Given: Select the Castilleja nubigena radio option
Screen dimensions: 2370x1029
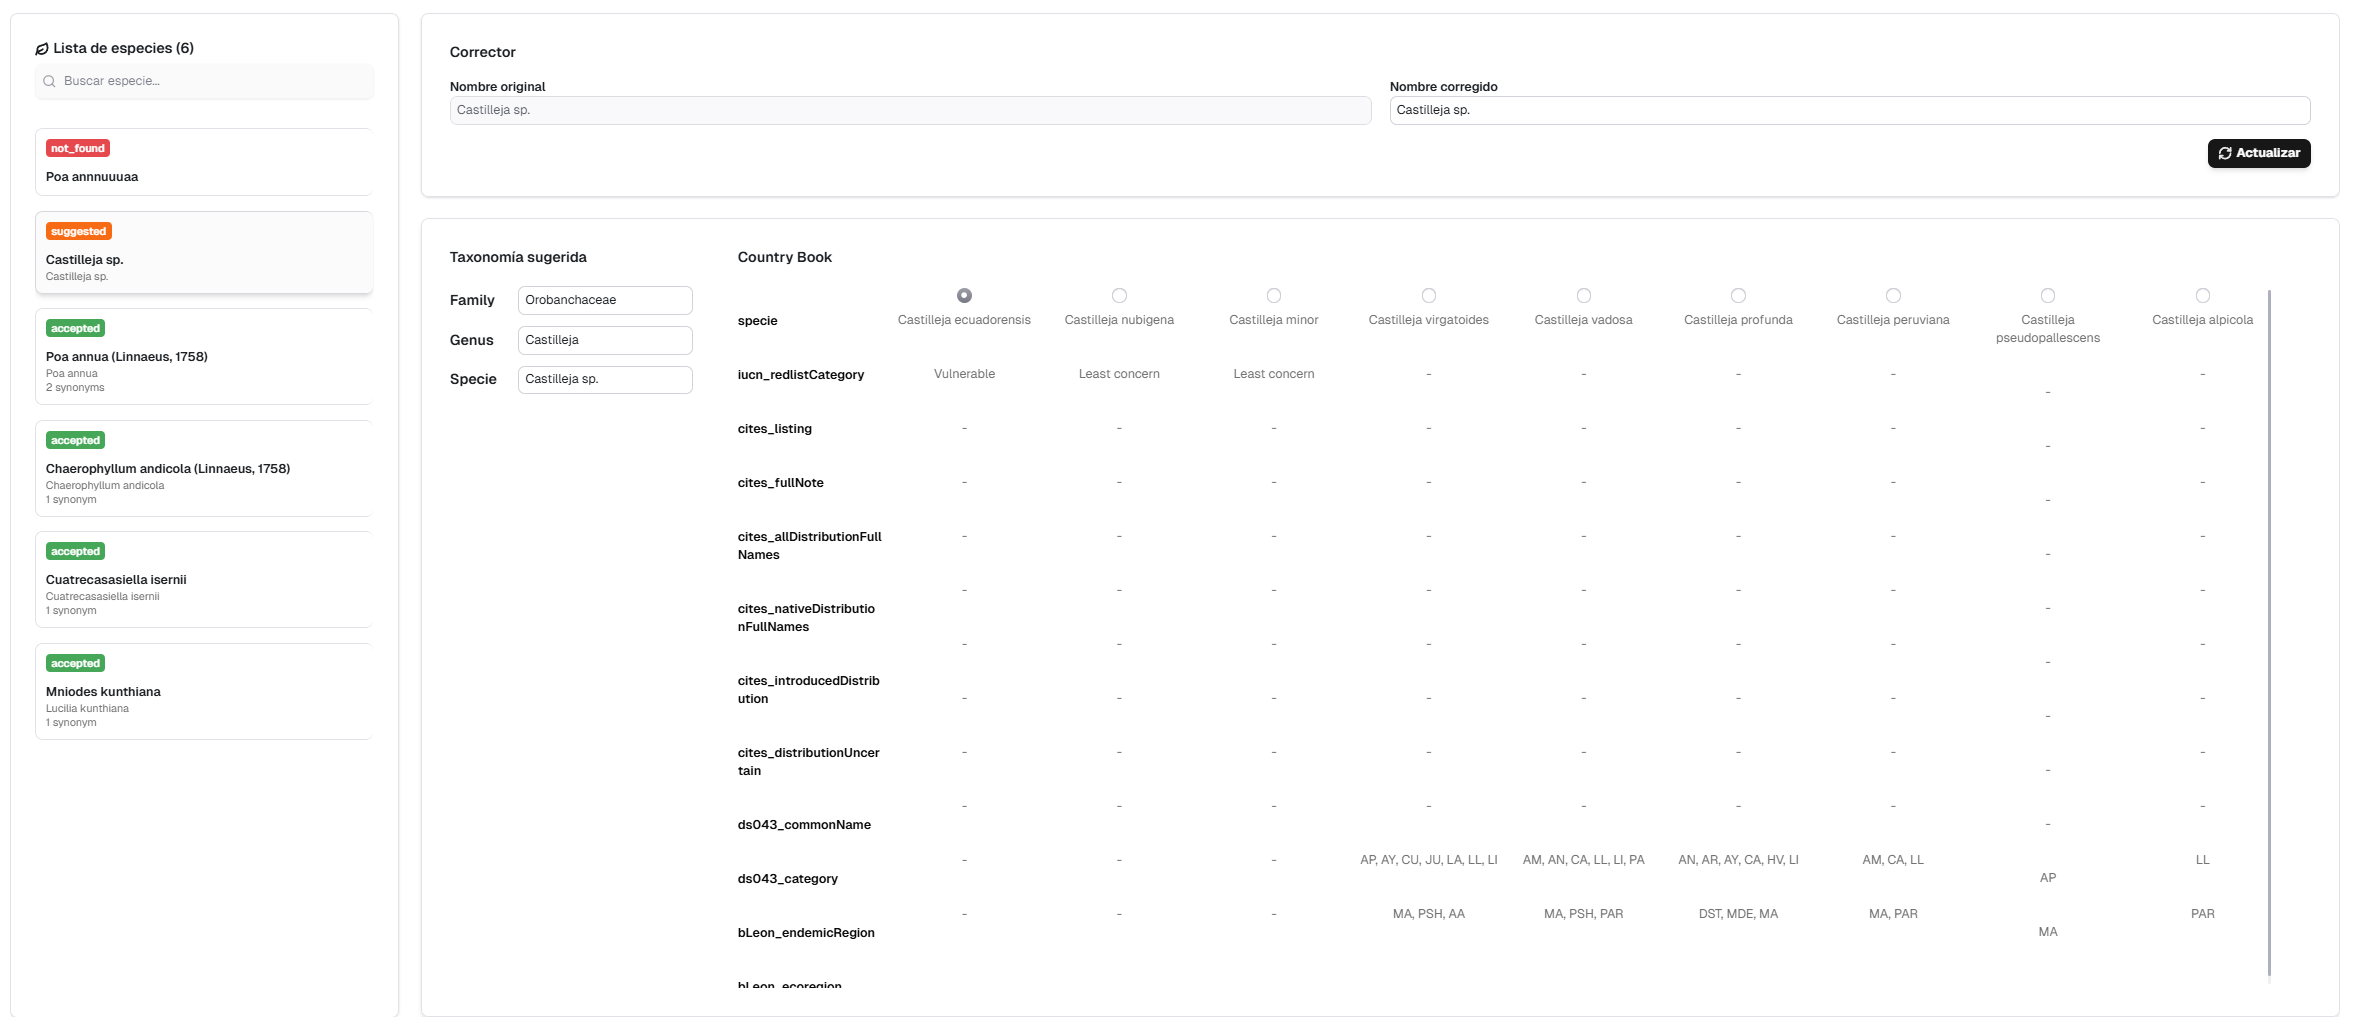Looking at the screenshot, I should point(1119,296).
